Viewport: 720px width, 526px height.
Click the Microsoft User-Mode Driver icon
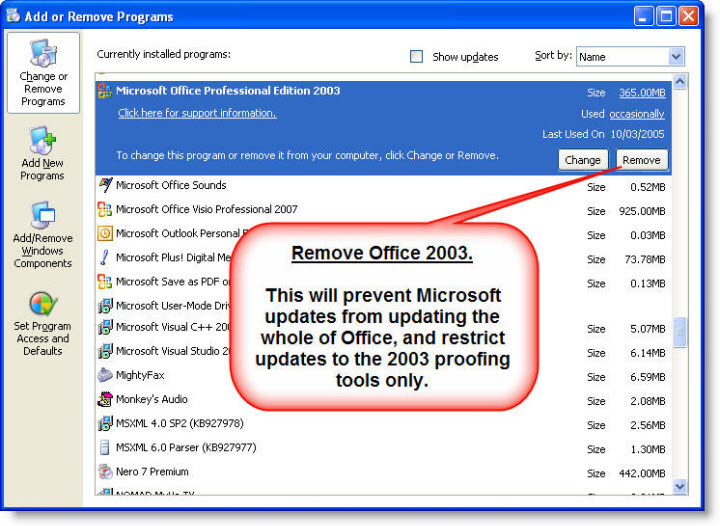click(x=105, y=305)
